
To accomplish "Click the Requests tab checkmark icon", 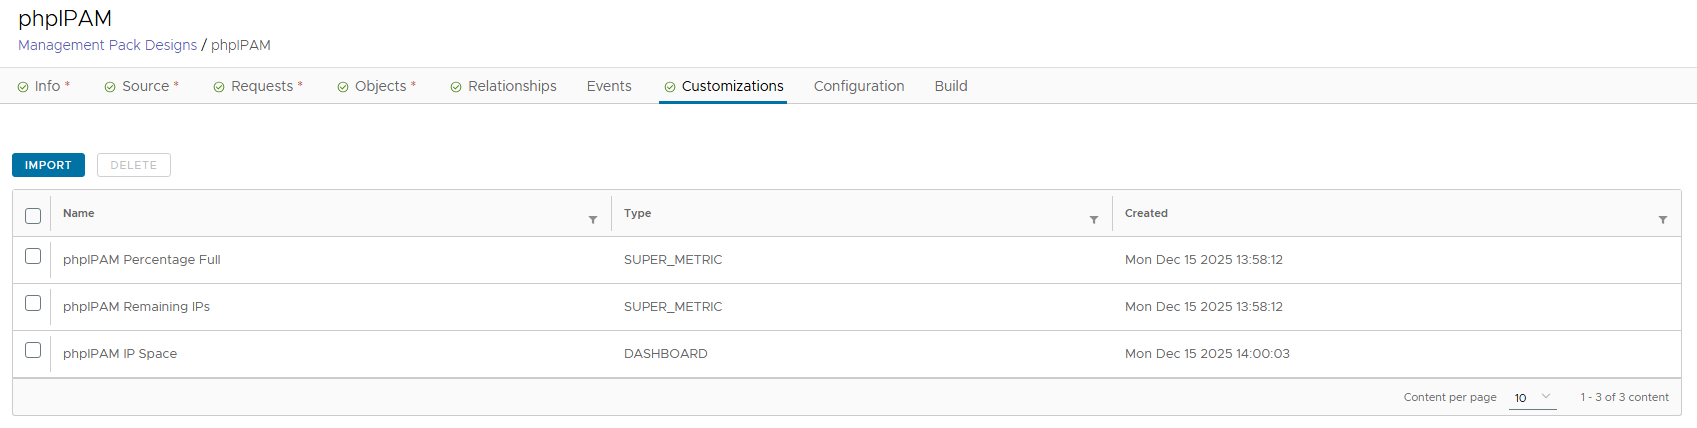I will pos(219,87).
